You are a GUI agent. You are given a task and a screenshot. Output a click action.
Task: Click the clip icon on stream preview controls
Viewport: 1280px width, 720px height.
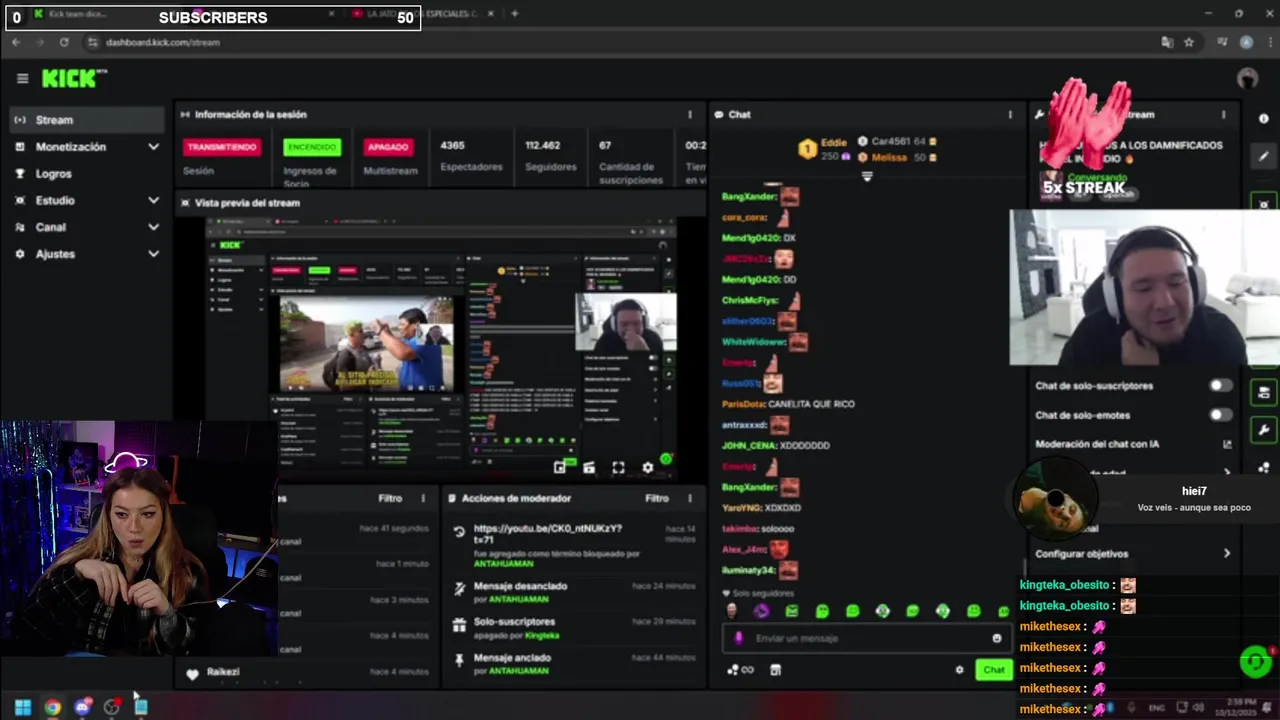[589, 467]
